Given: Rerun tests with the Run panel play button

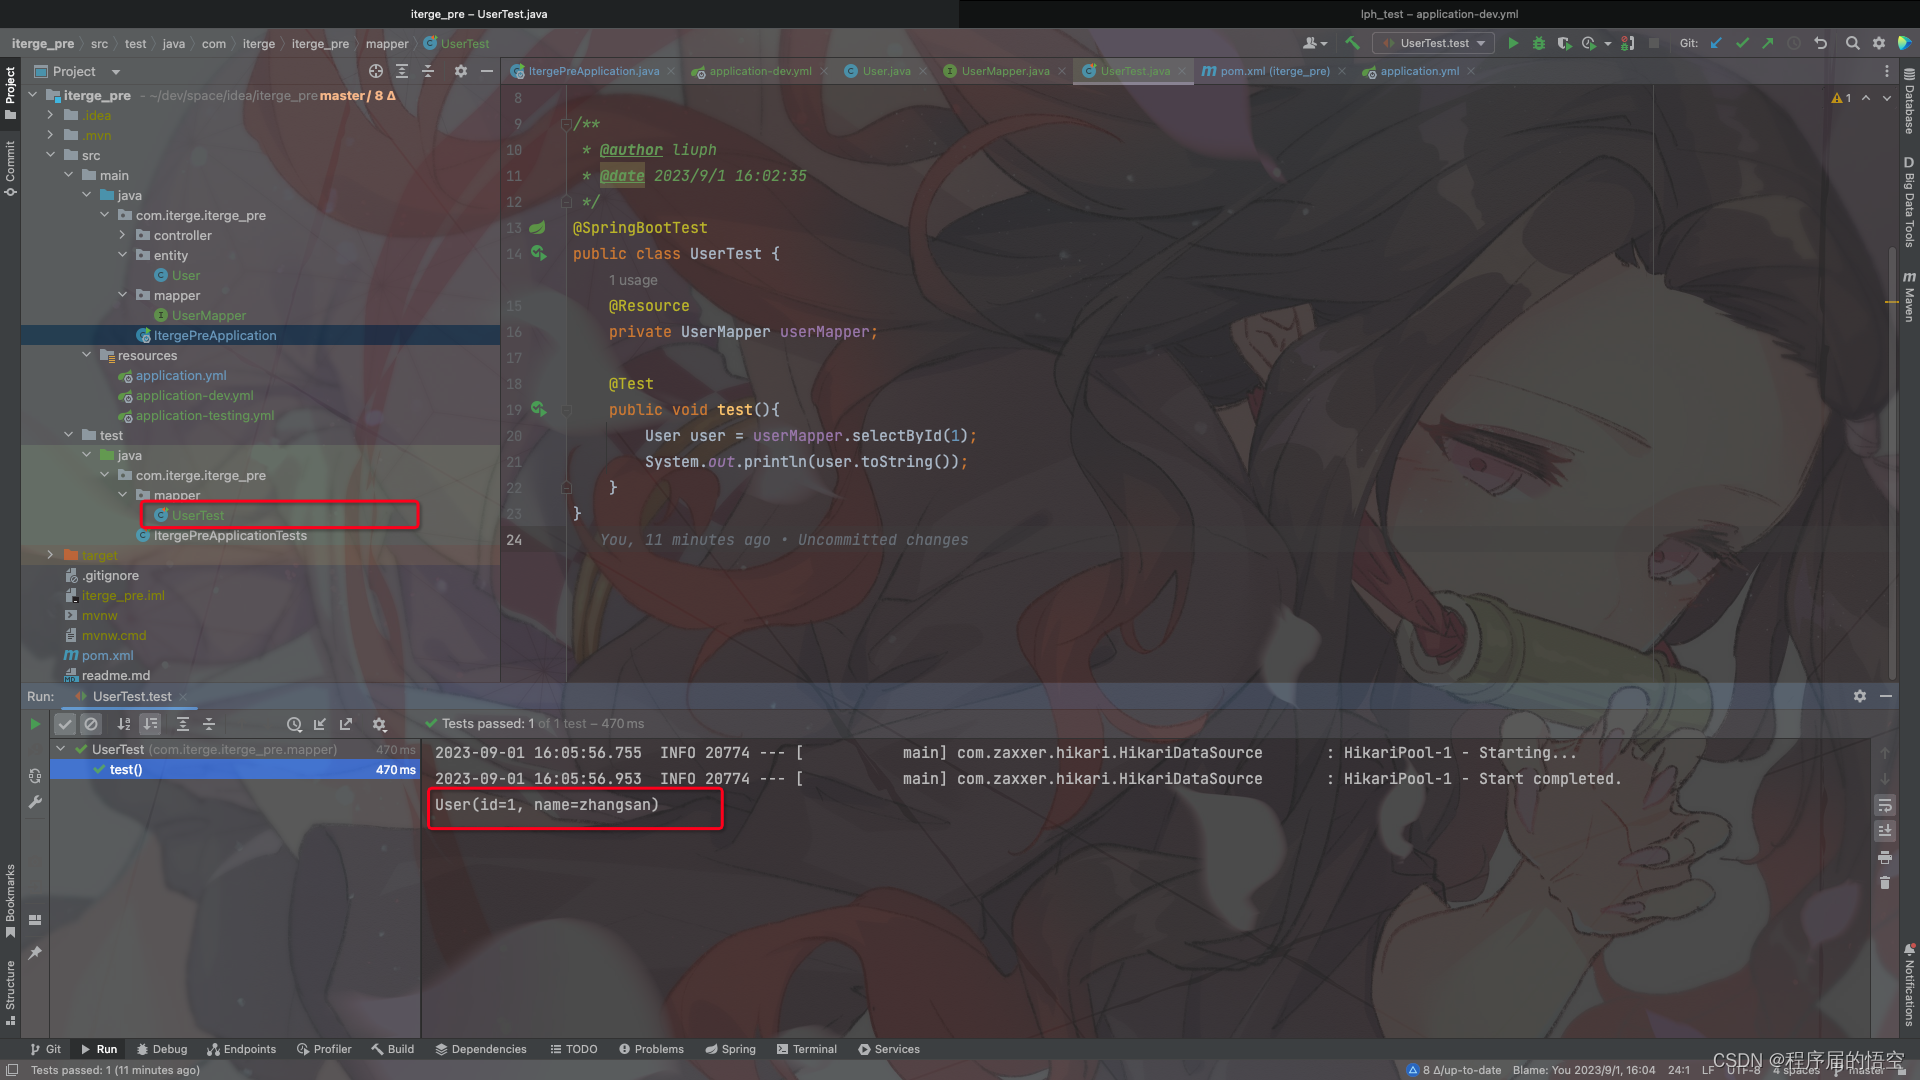Looking at the screenshot, I should (35, 724).
